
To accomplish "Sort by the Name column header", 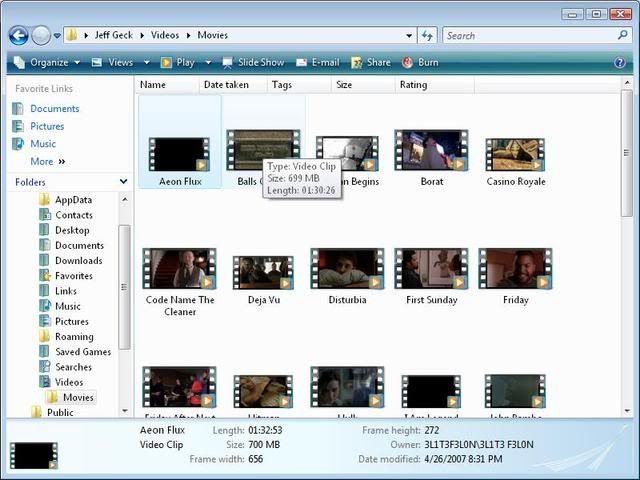I will pyautogui.click(x=153, y=85).
